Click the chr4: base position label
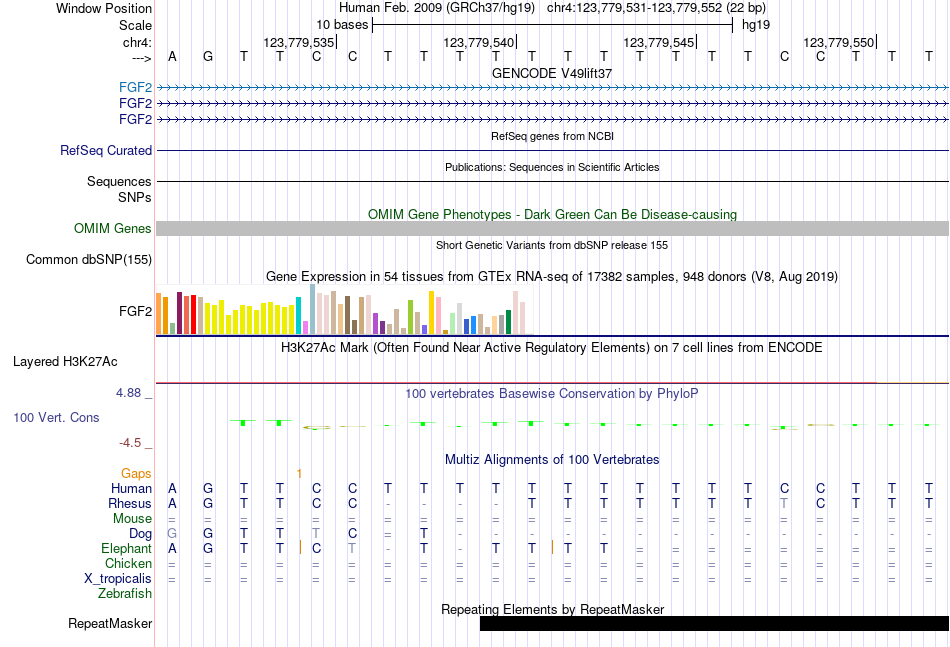 137,42
